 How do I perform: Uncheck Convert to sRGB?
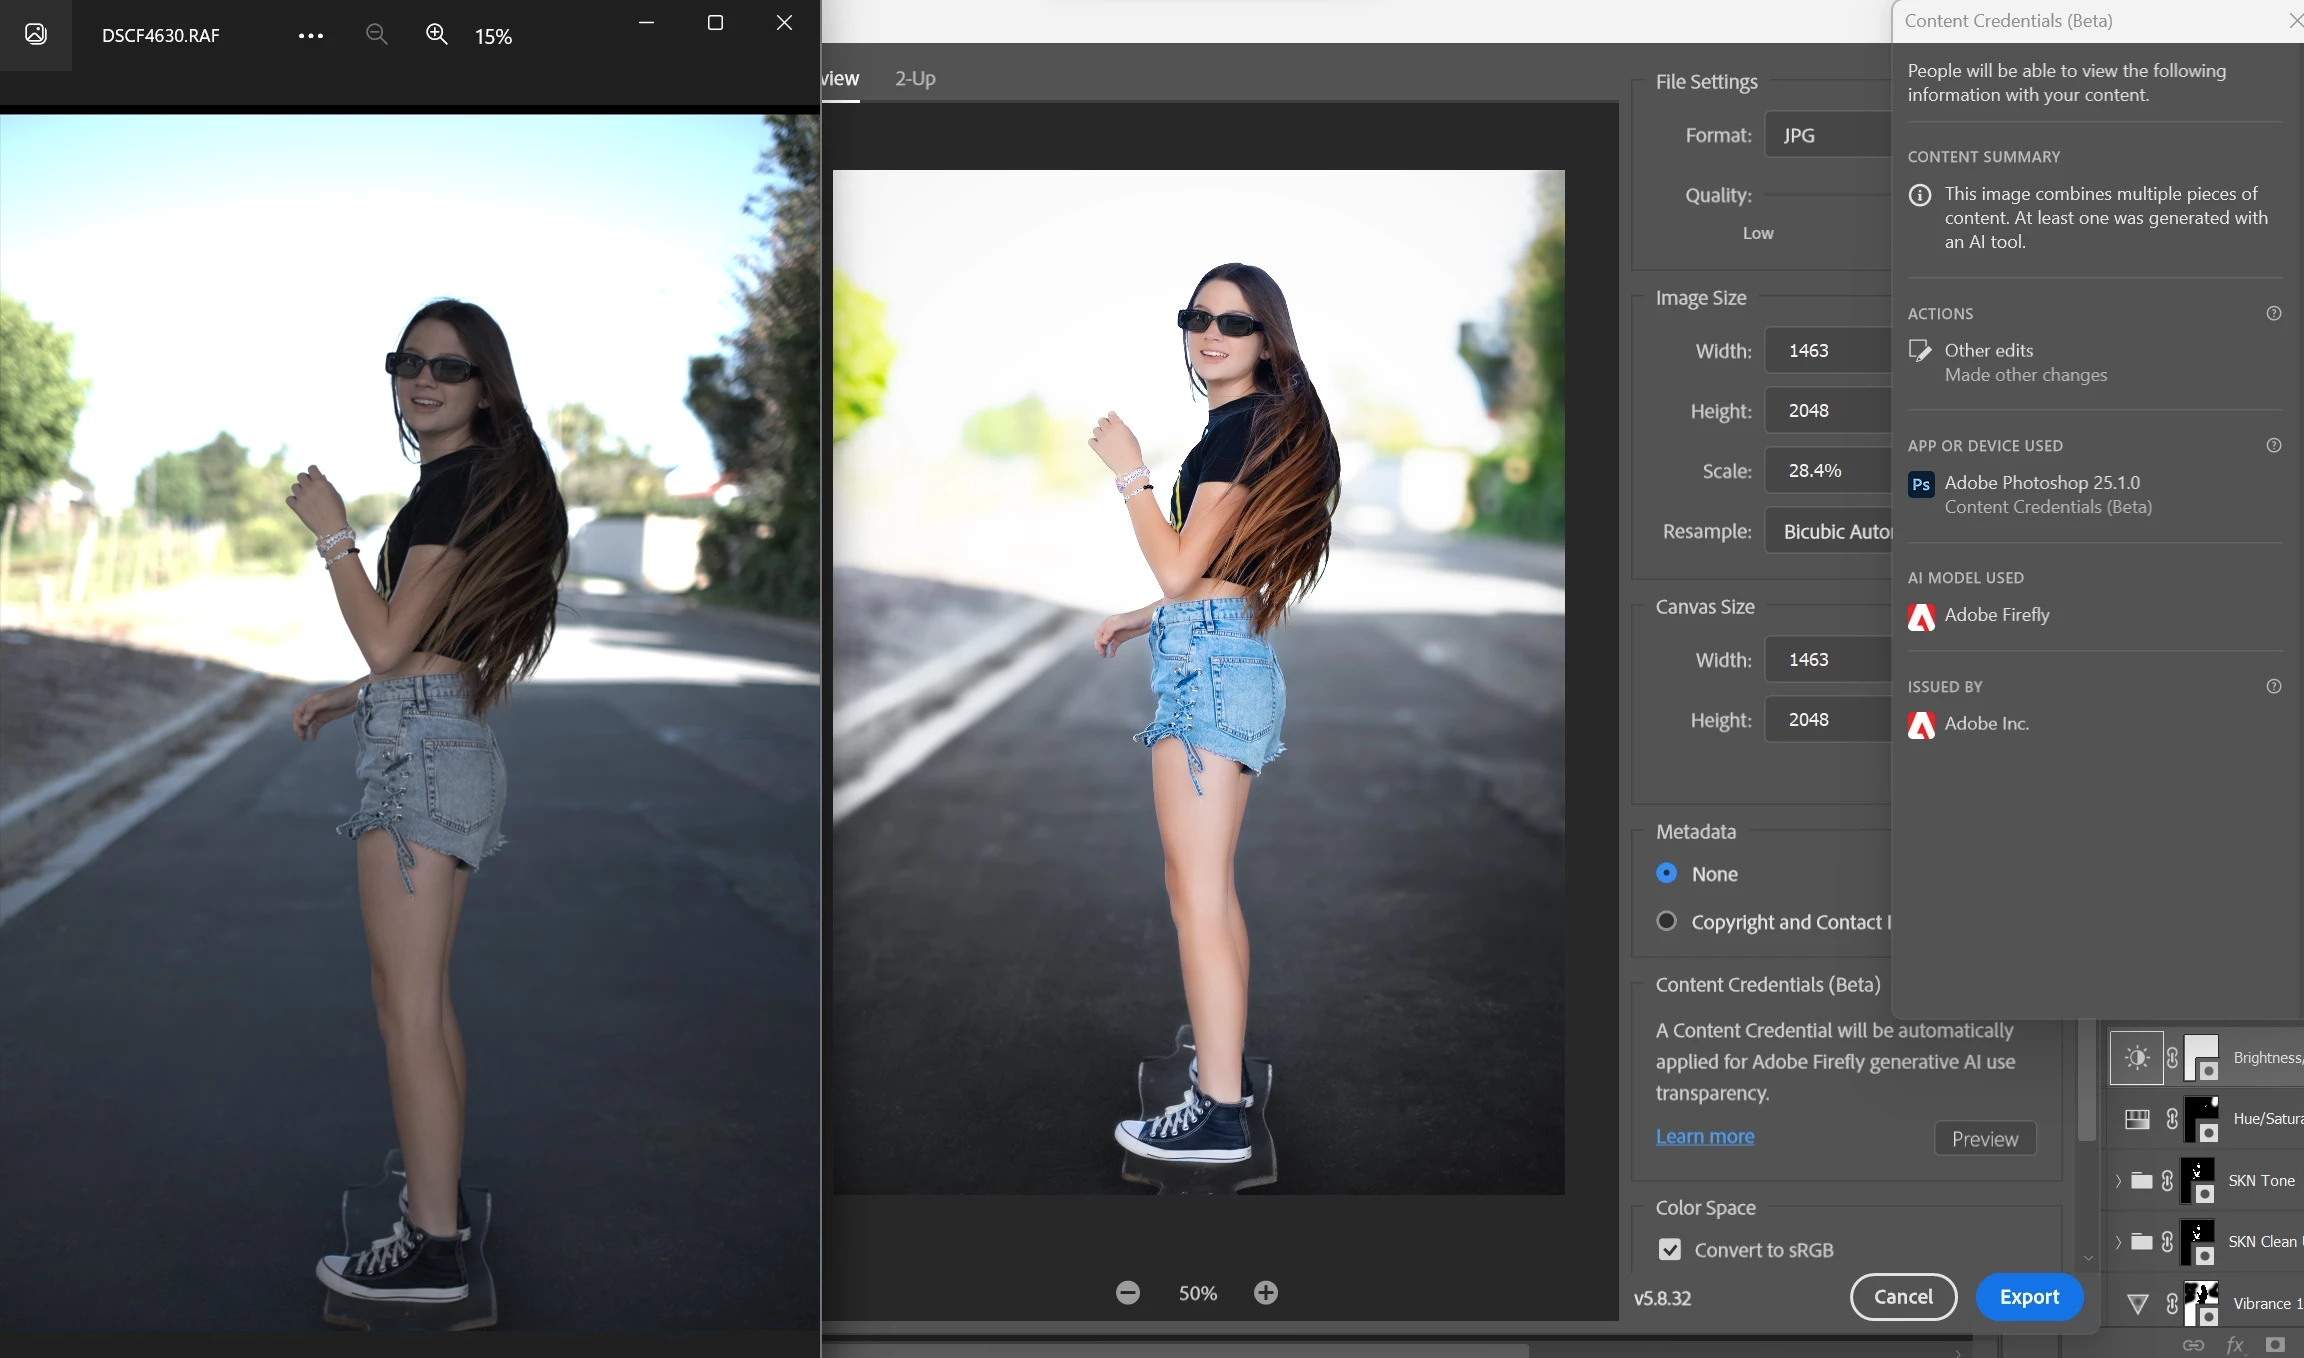tap(1670, 1249)
